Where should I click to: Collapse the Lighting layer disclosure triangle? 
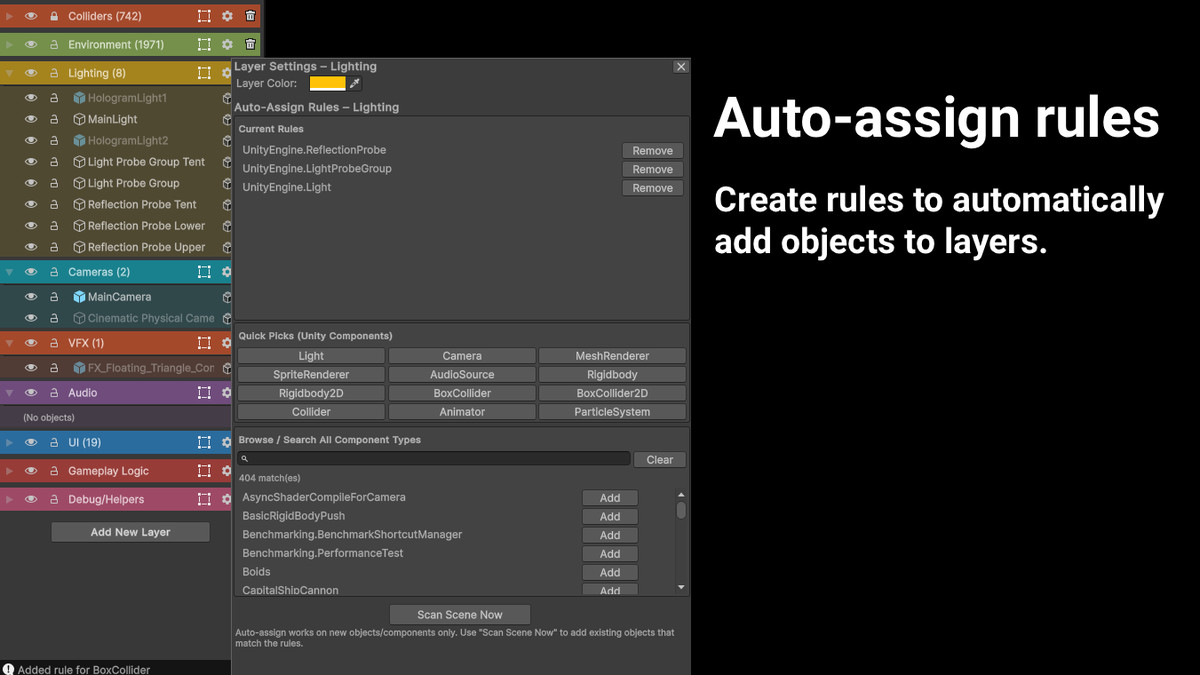(x=9, y=72)
